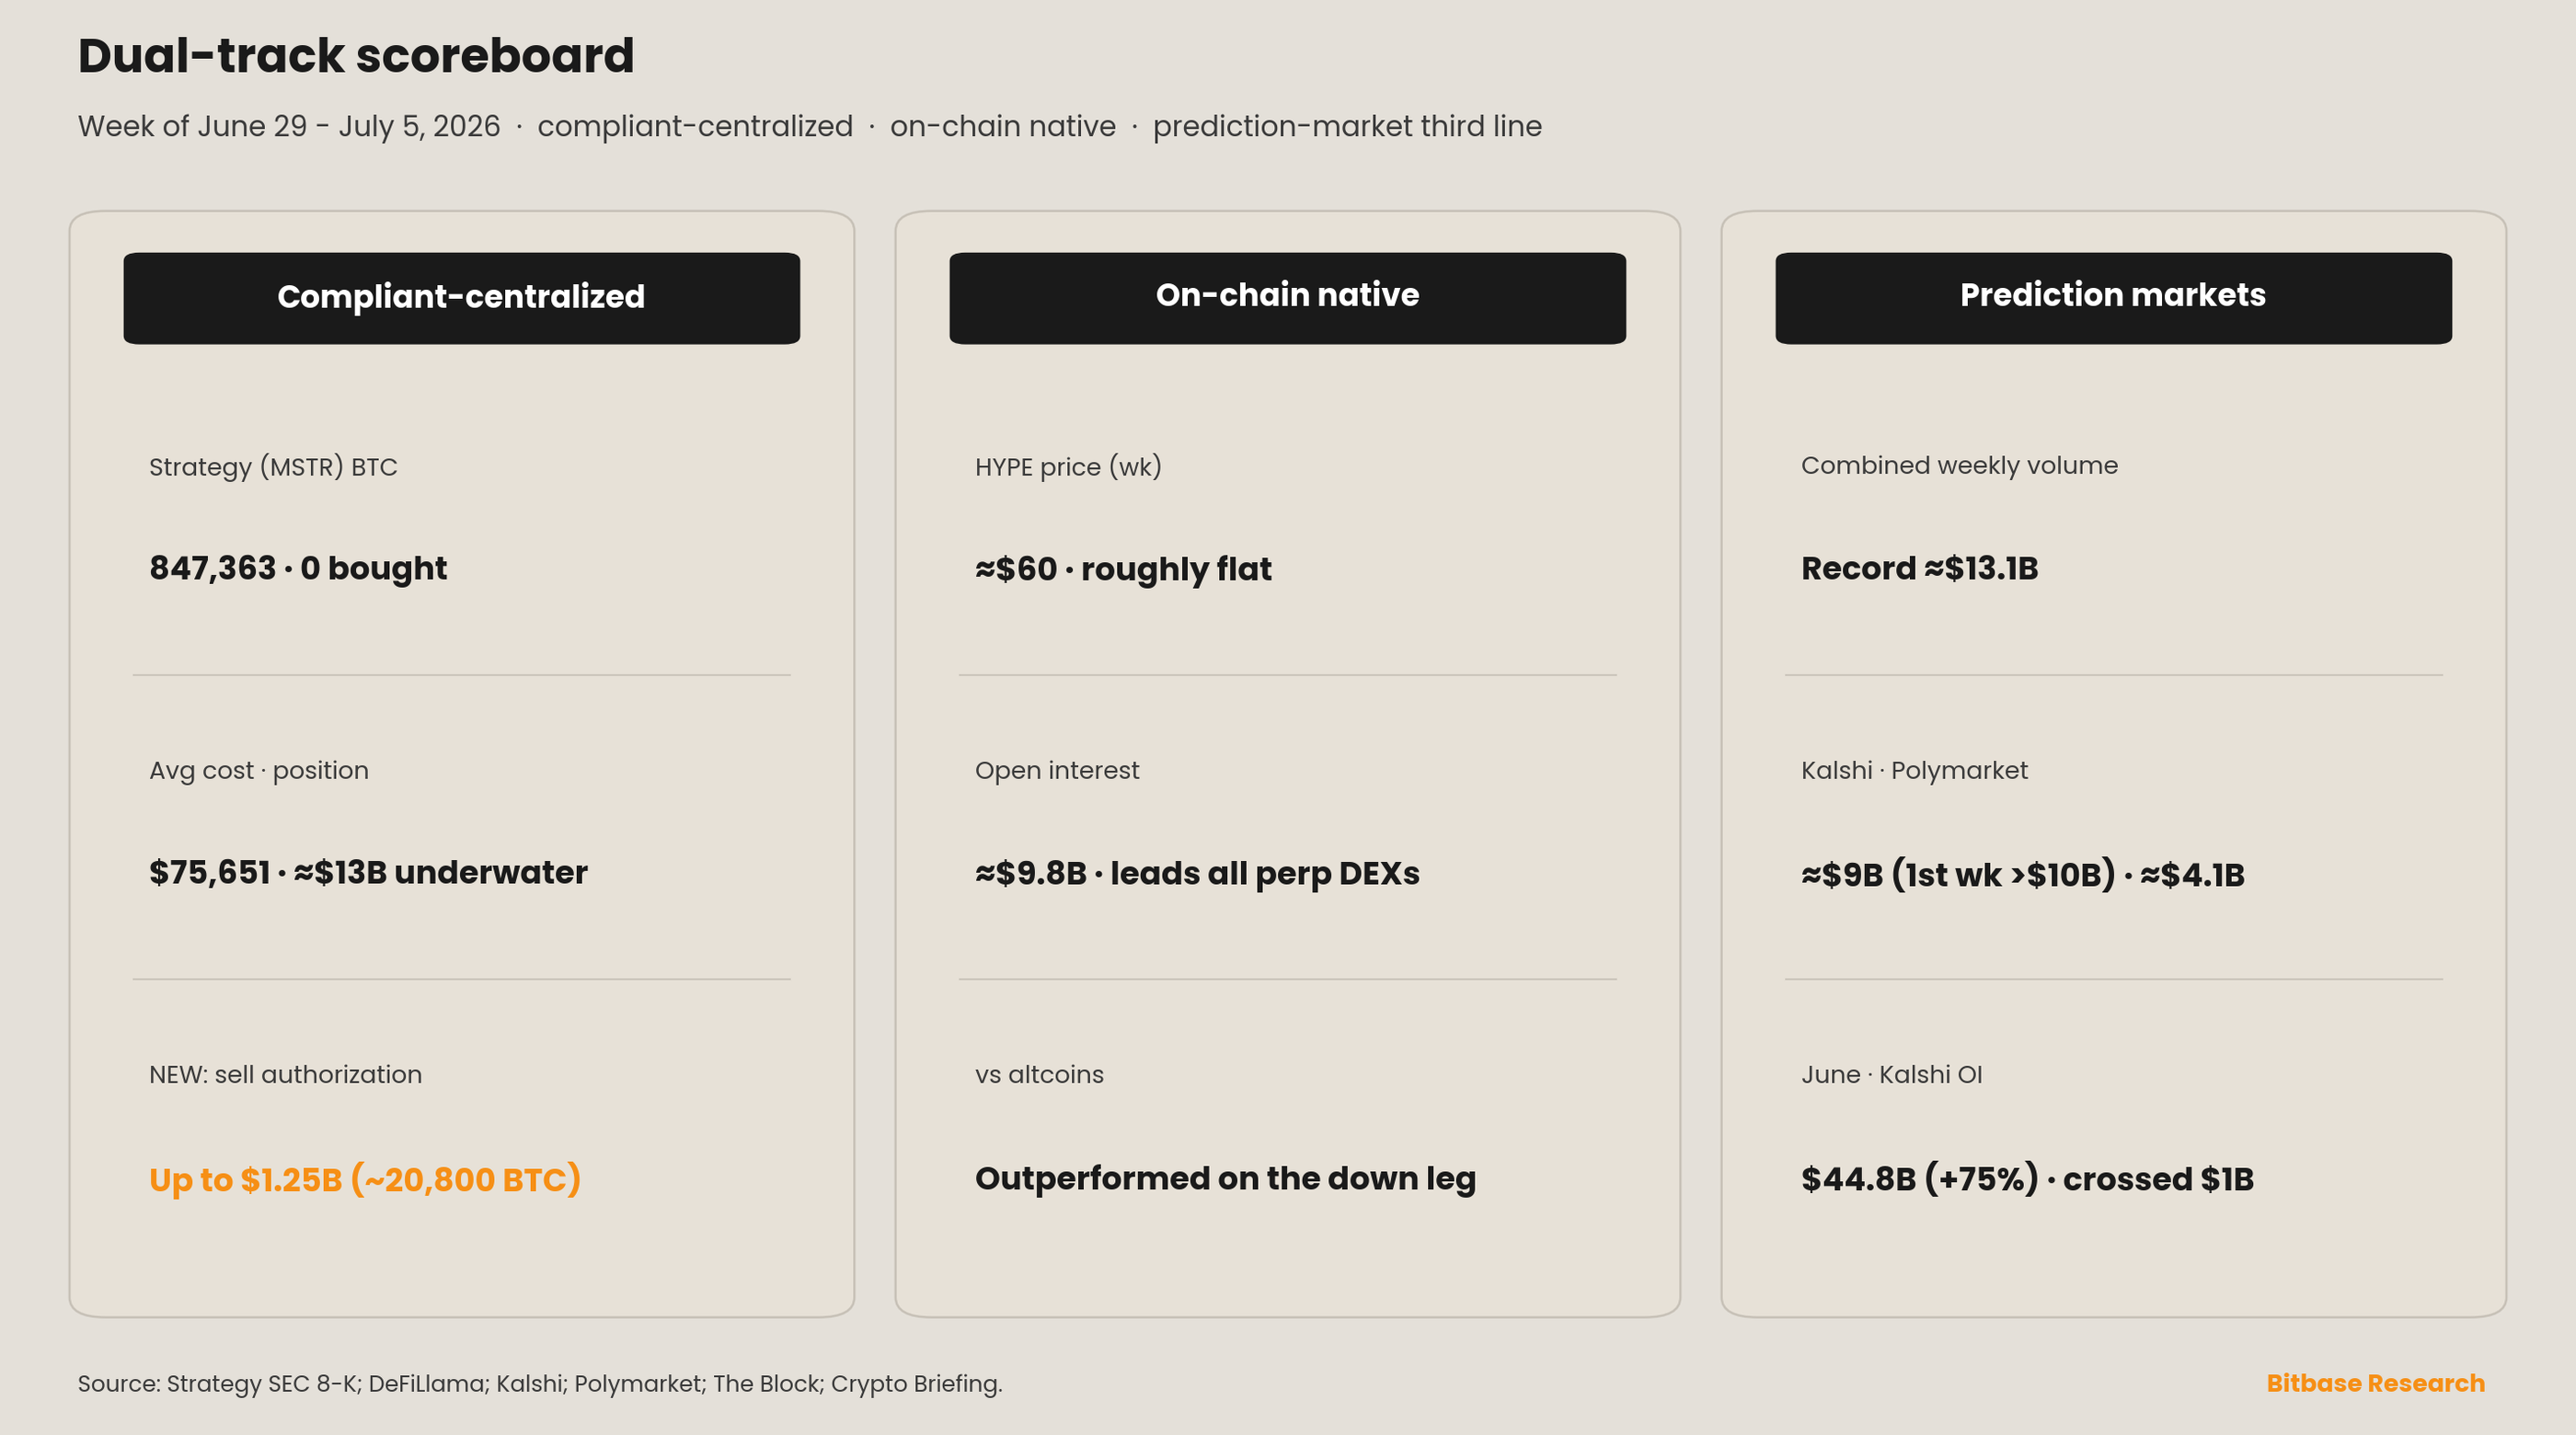Click the value '$44.8B (+75%) · crossed $1B'
This screenshot has width=2576, height=1435.
point(2027,1179)
